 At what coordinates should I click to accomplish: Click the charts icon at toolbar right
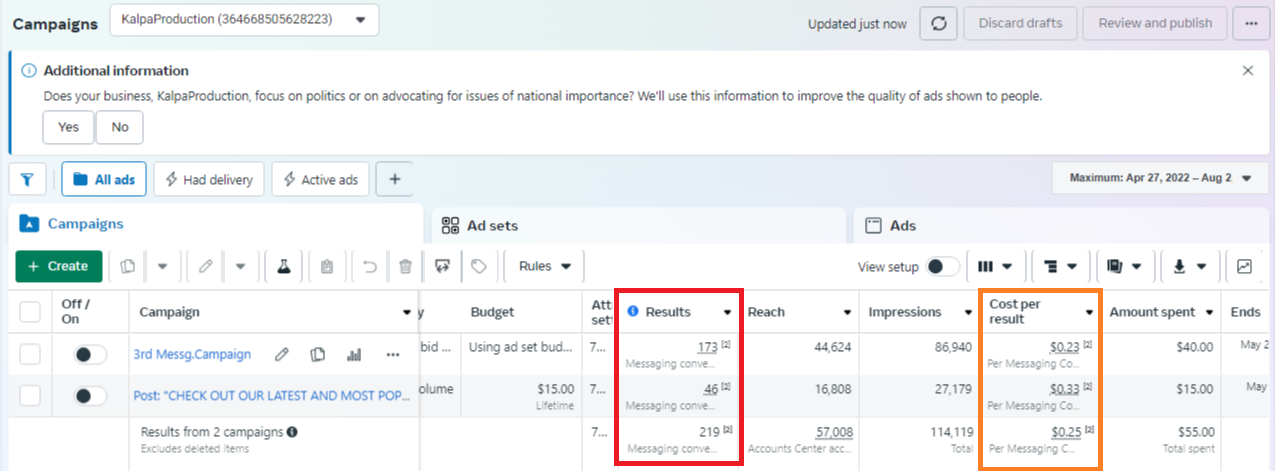[x=1244, y=267]
